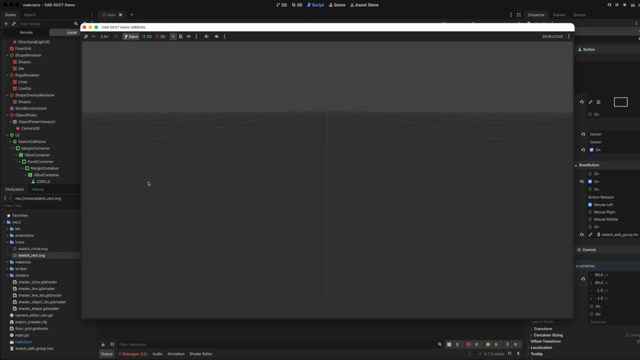Collapse the SketchEditPanel node
The image size is (640, 360).
pos(10,142)
